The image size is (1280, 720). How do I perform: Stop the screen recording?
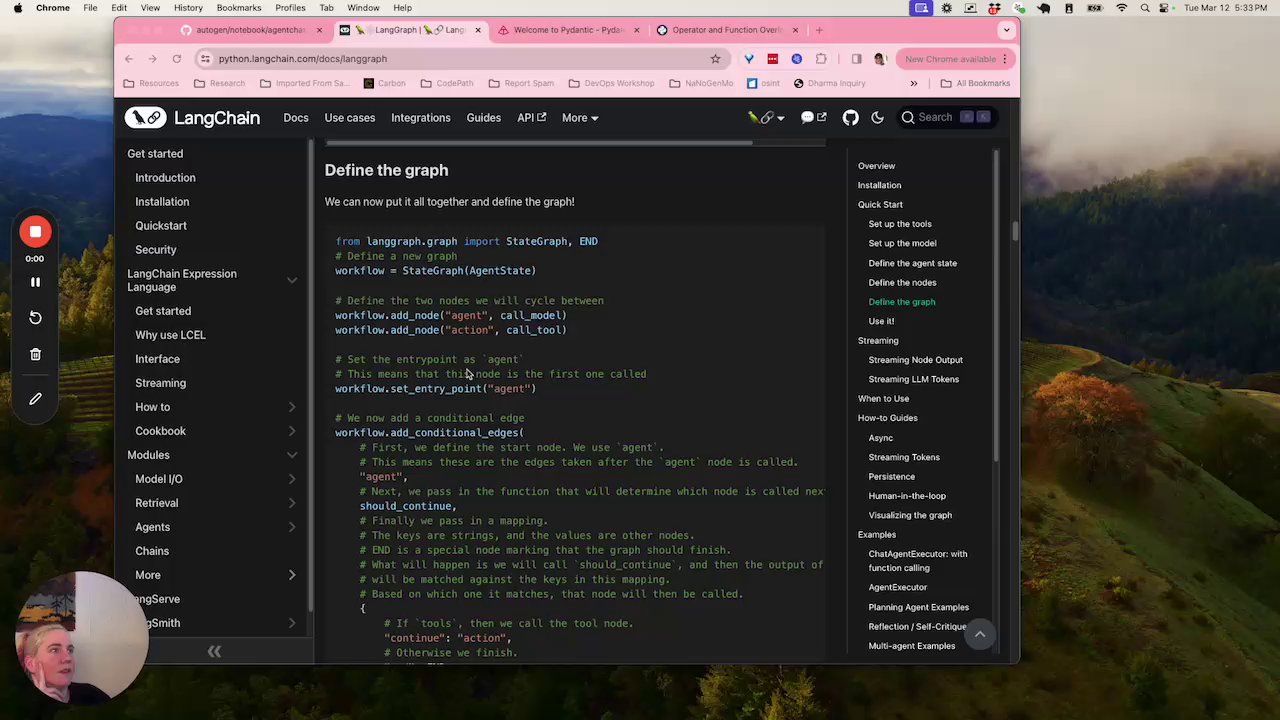coord(35,232)
